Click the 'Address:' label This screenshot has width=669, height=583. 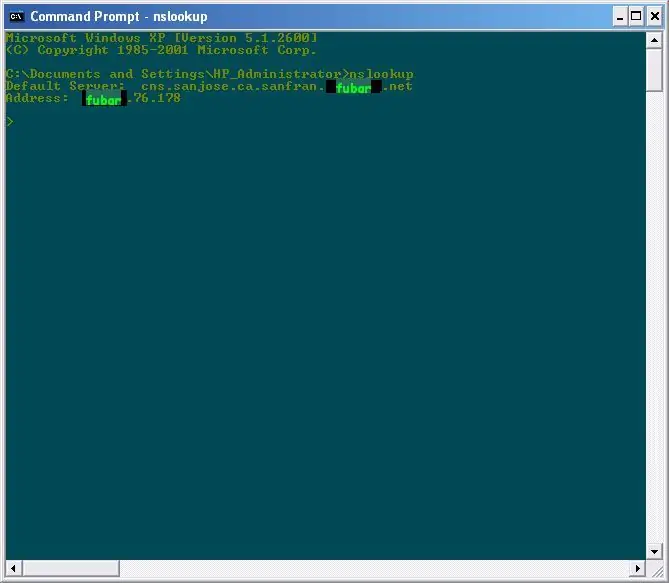coord(37,98)
